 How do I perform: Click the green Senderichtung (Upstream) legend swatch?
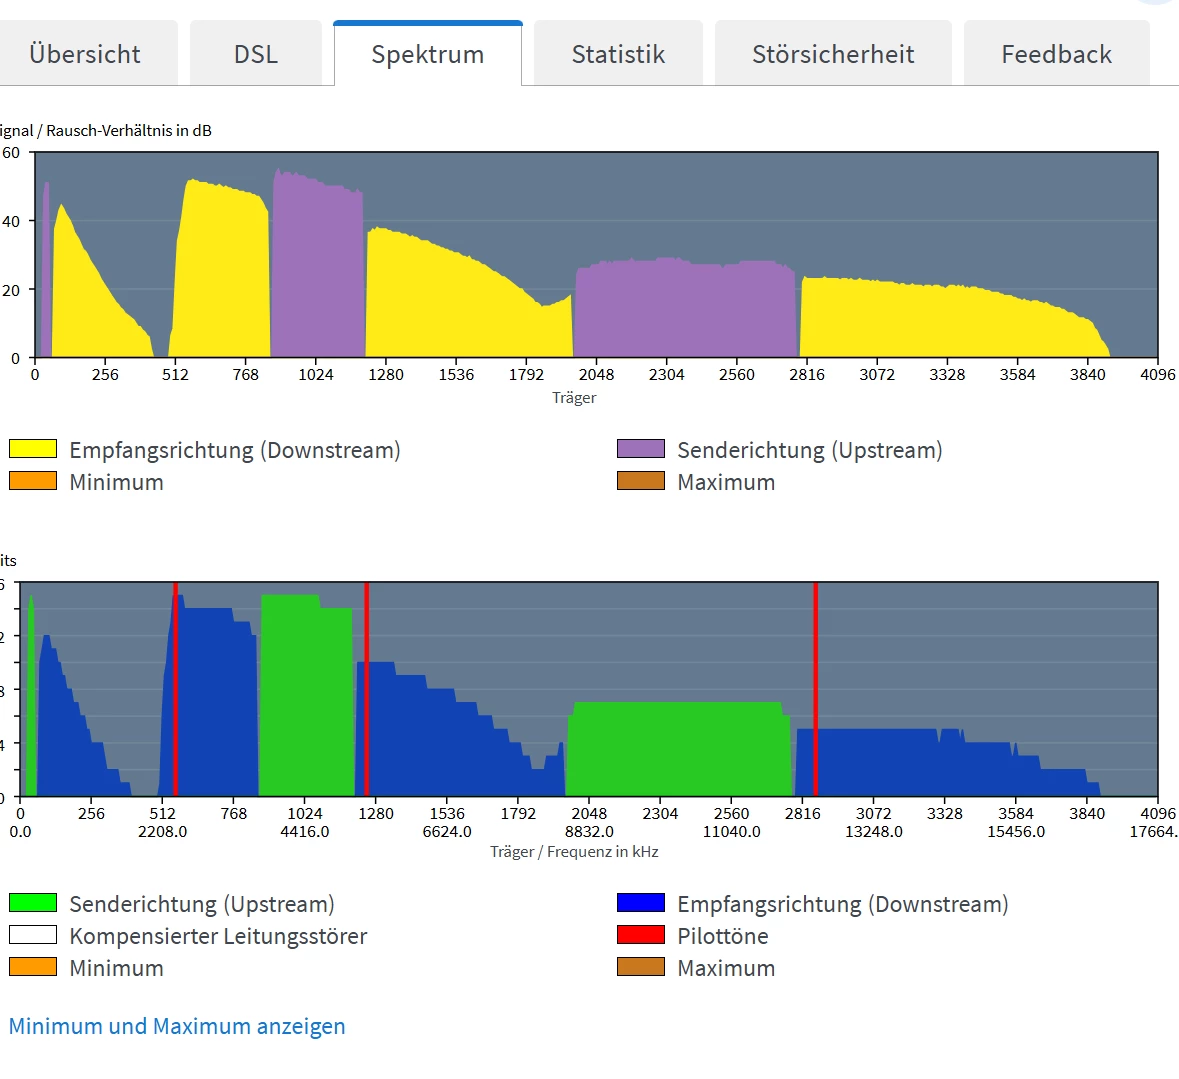click(33, 902)
